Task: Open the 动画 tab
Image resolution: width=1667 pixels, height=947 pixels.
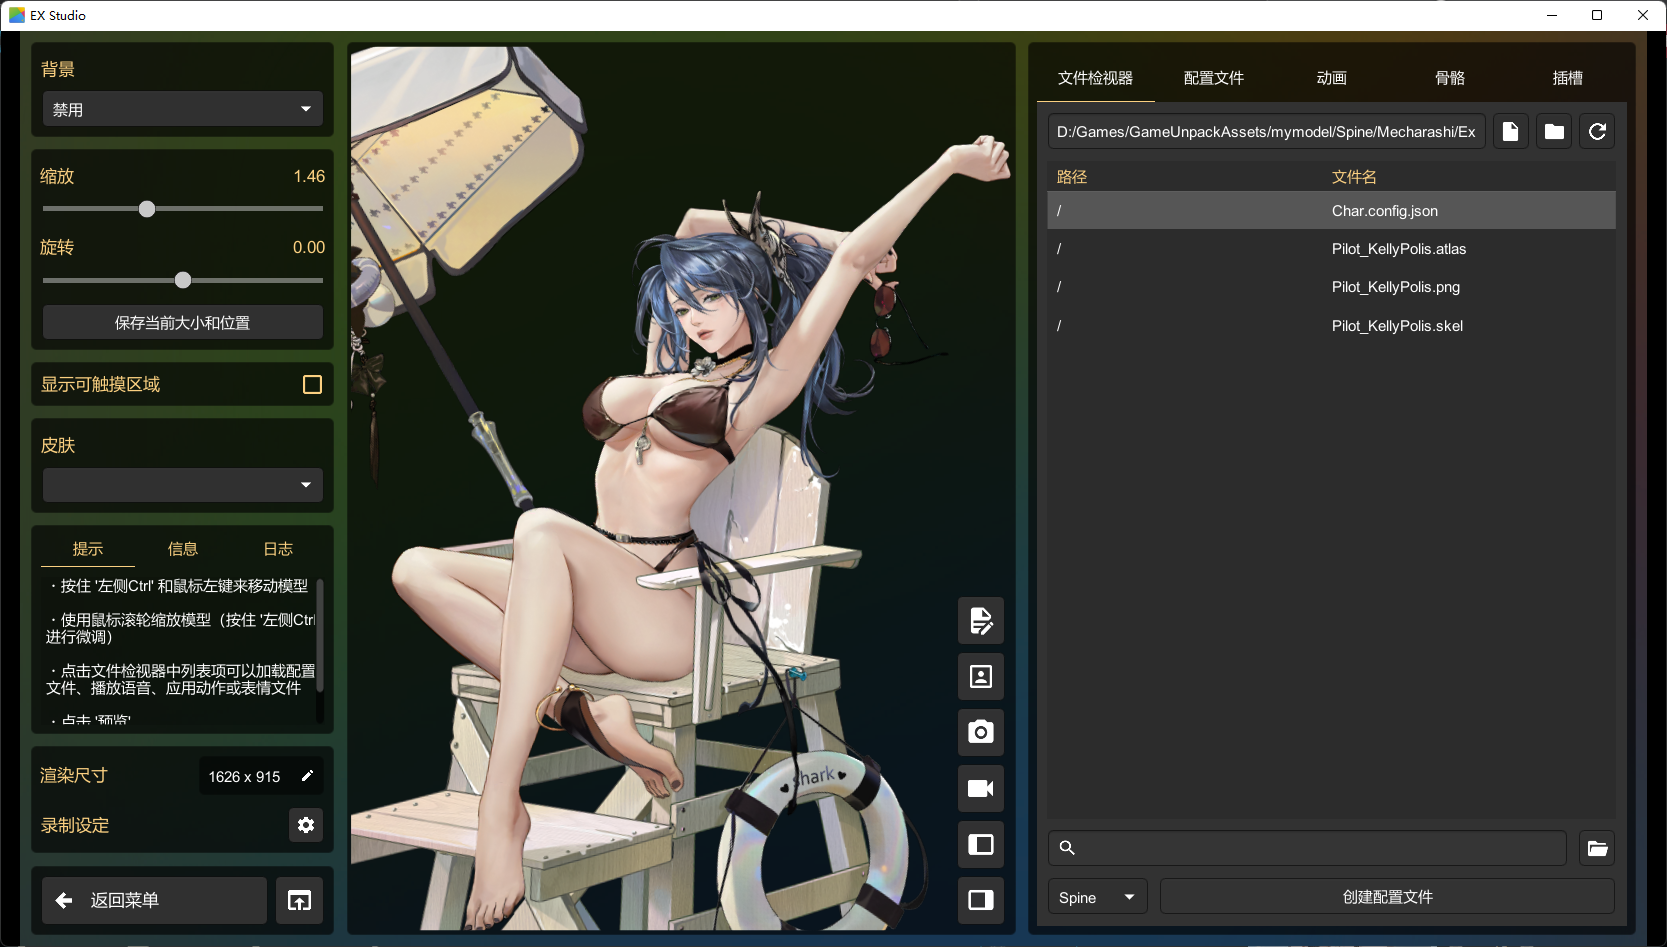Action: (x=1331, y=78)
